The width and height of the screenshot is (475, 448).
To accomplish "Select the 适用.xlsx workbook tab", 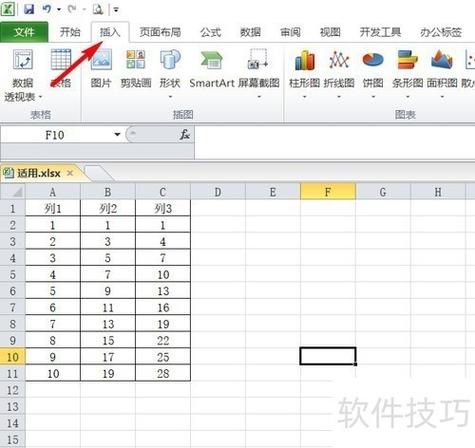I will [39, 173].
